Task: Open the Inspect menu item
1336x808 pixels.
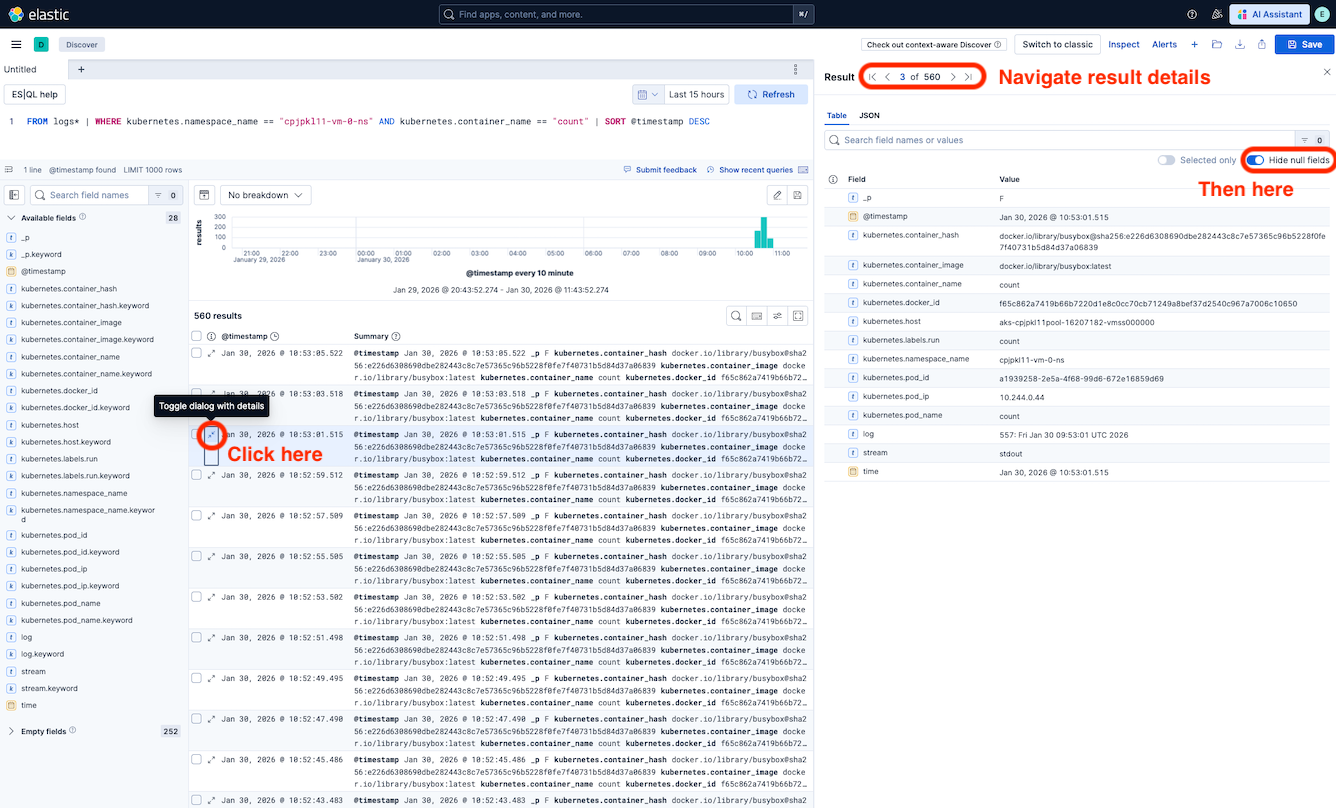Action: pyautogui.click(x=1124, y=44)
